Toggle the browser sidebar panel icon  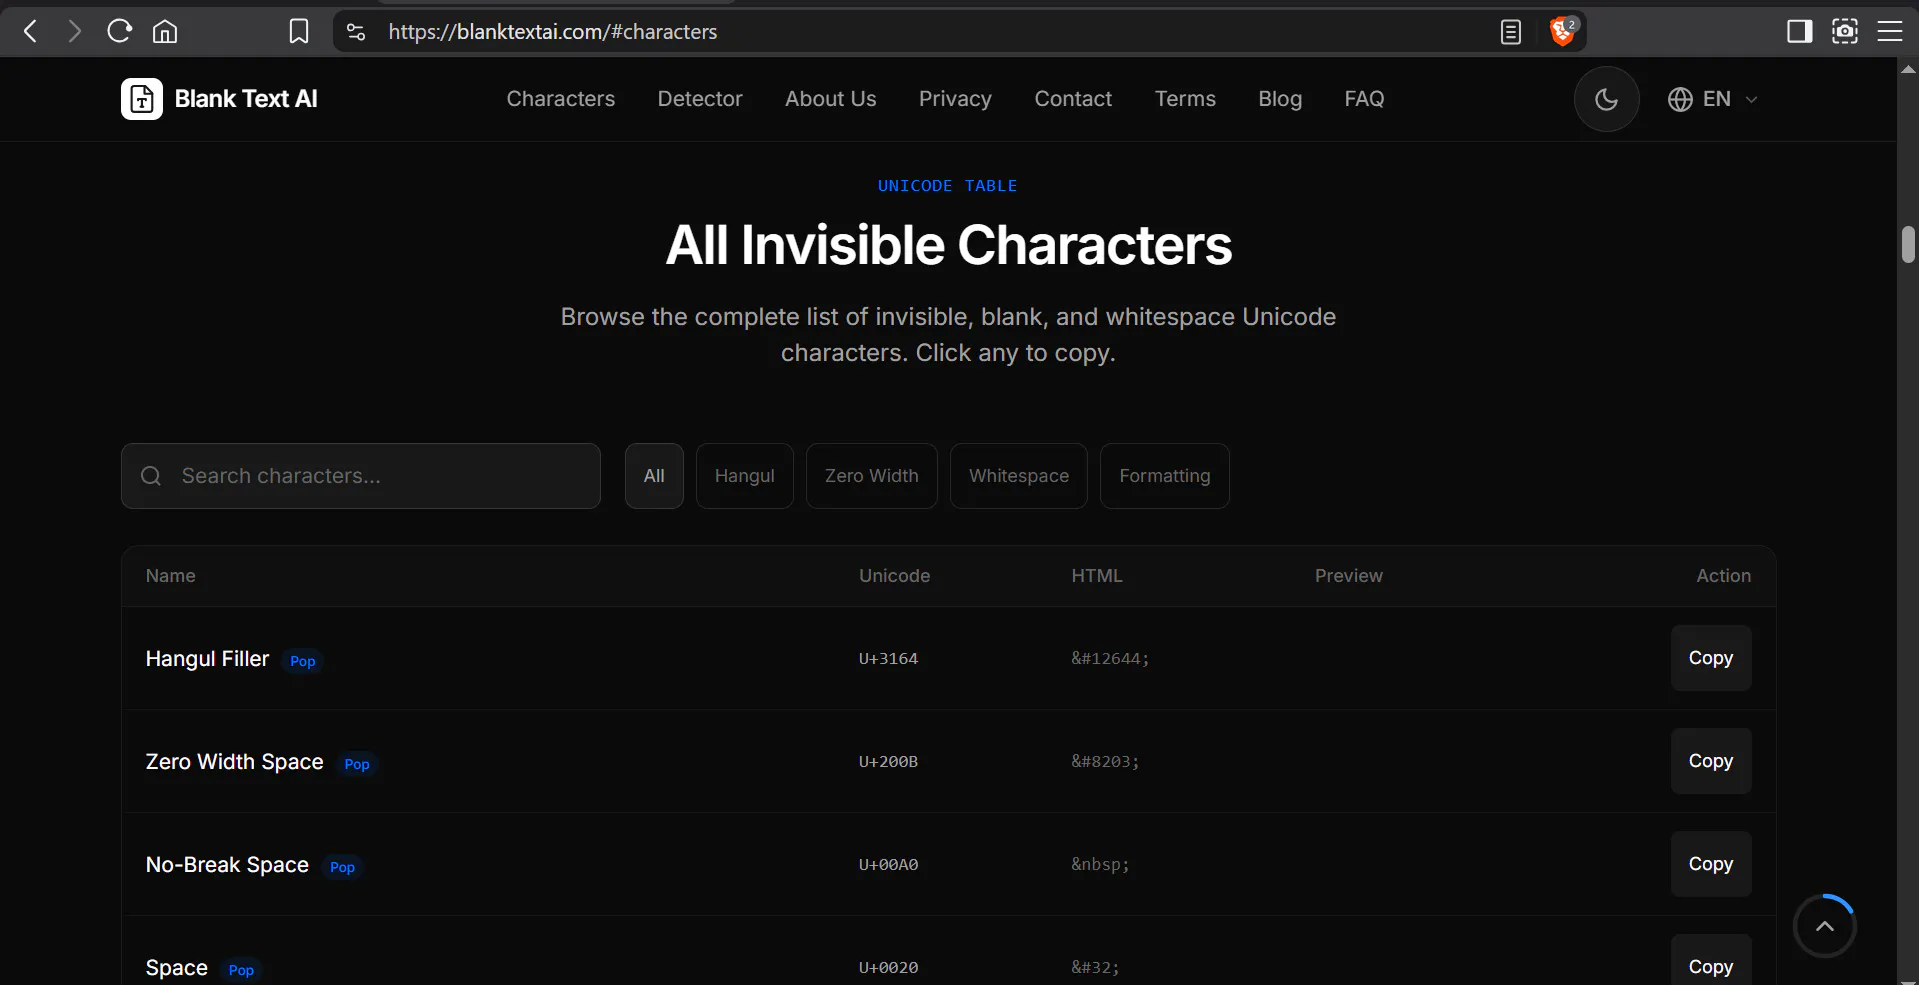click(1799, 32)
